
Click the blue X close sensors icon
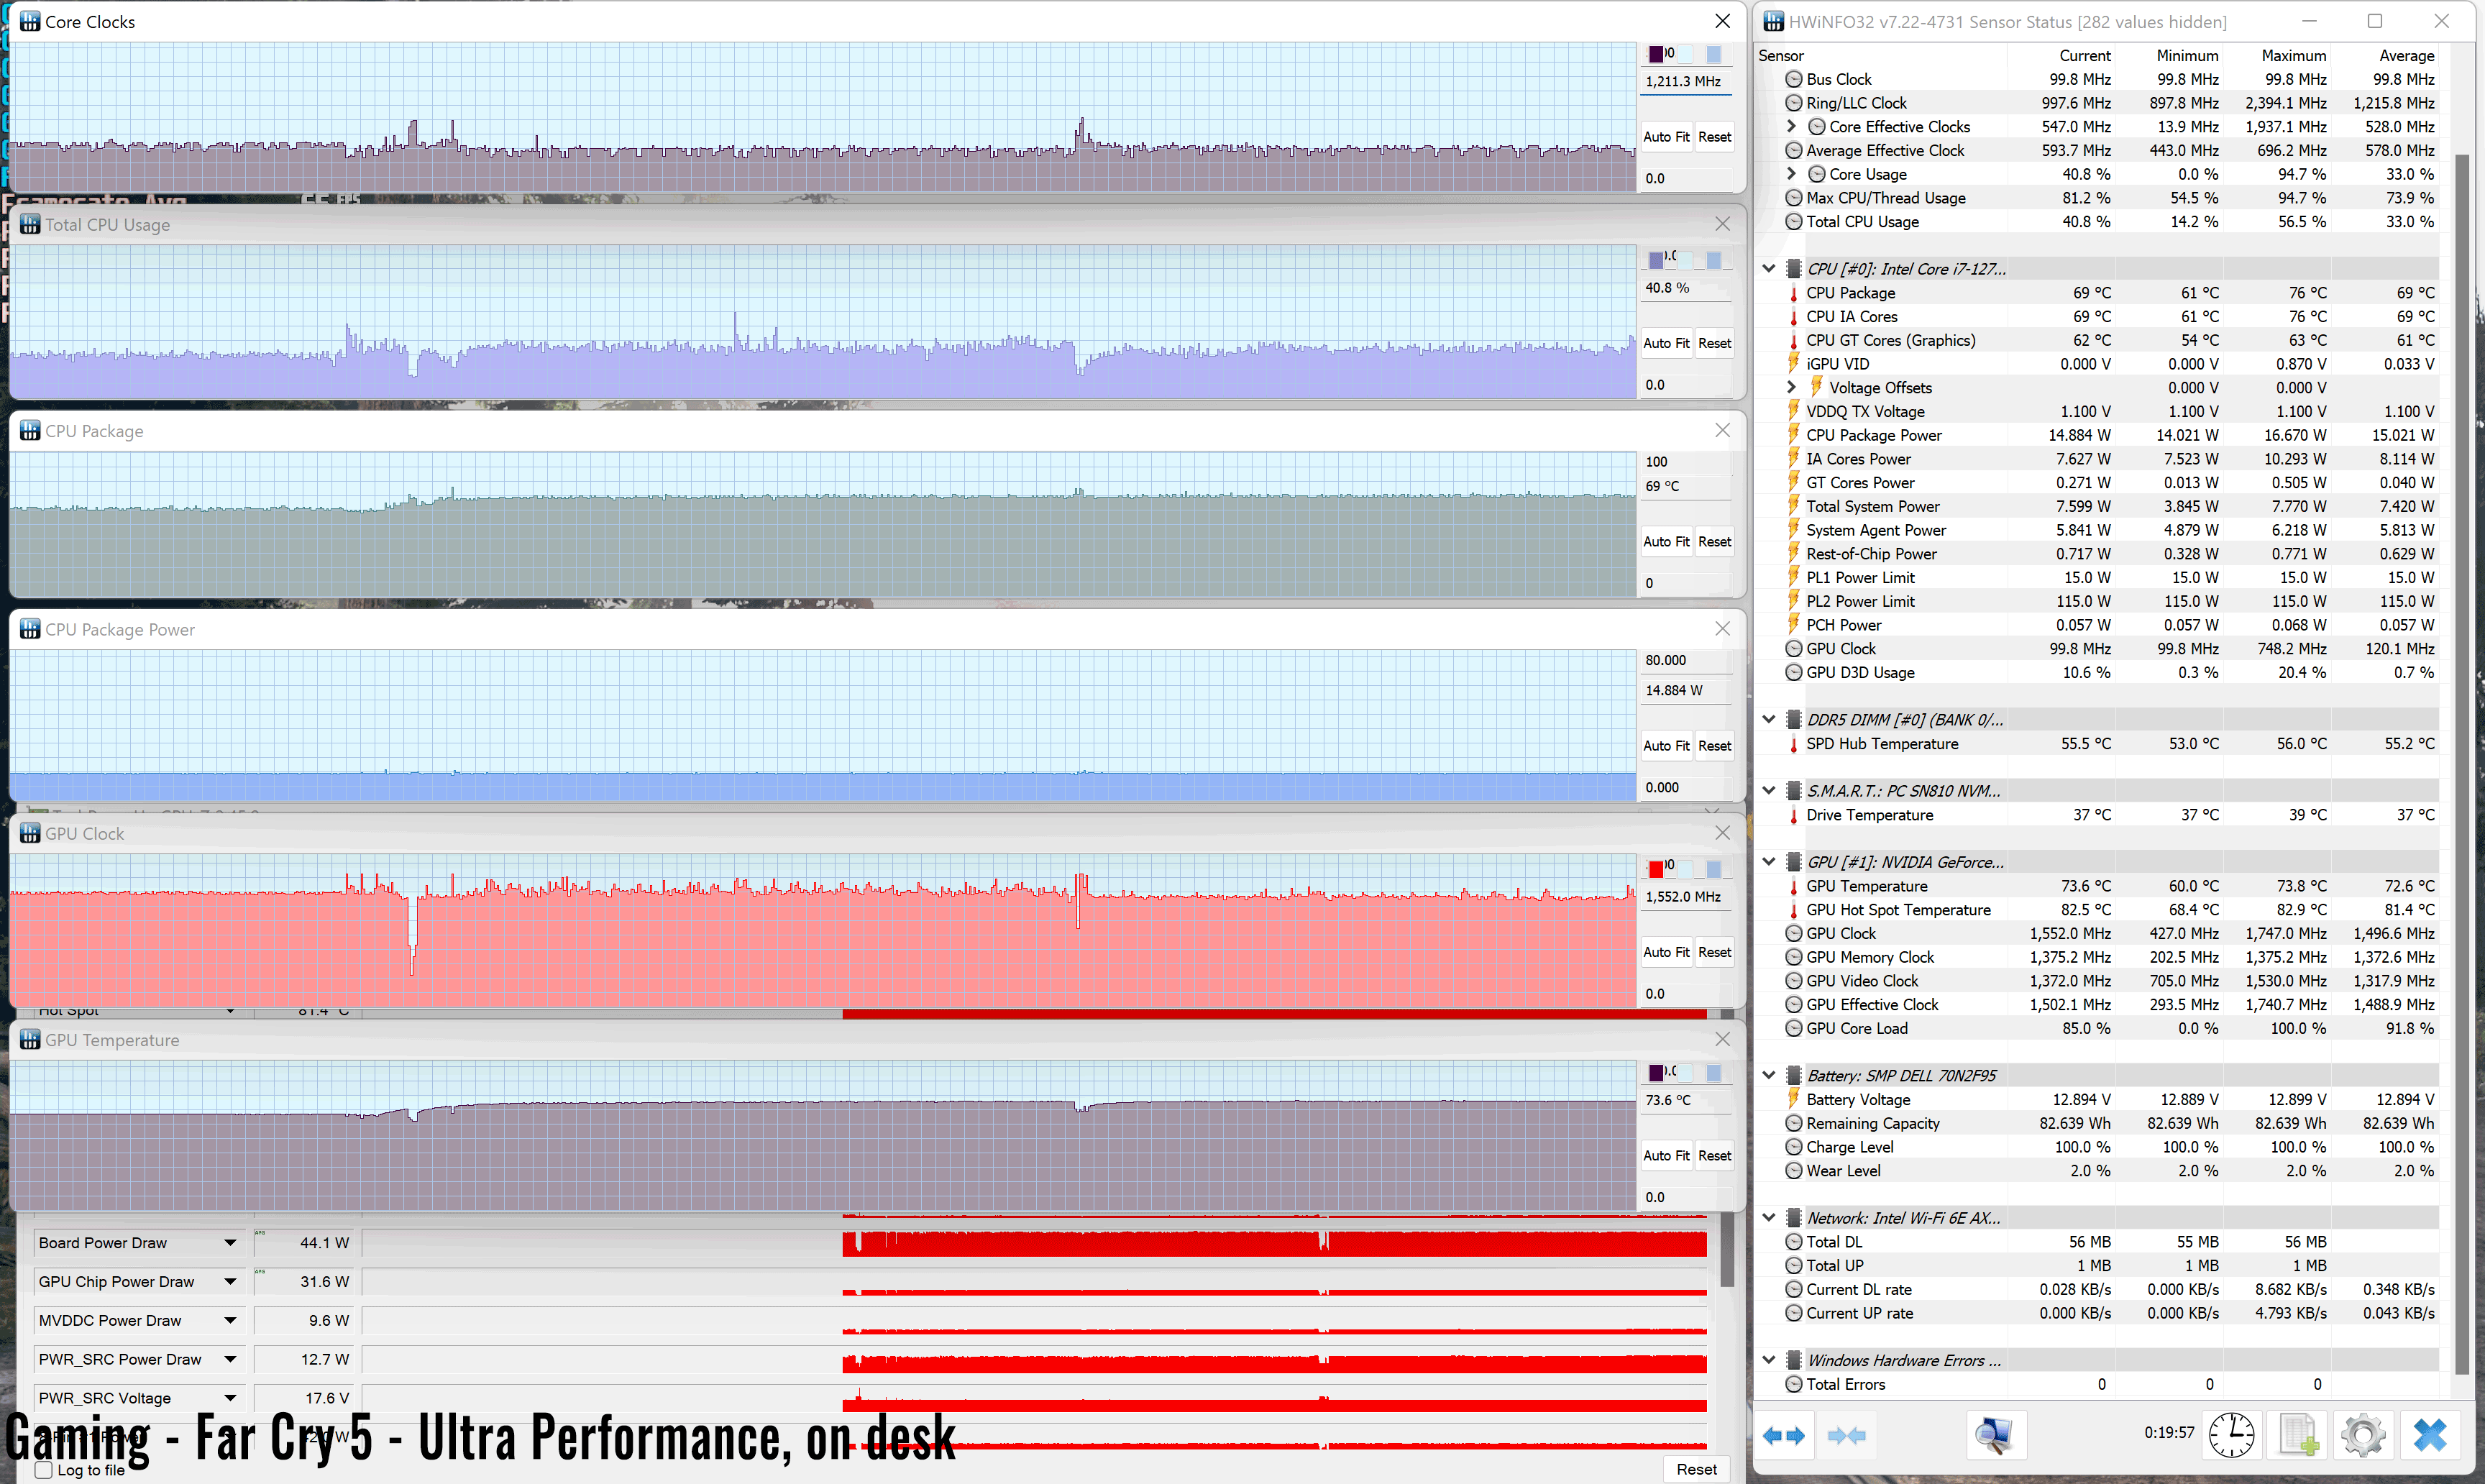[x=2429, y=1436]
